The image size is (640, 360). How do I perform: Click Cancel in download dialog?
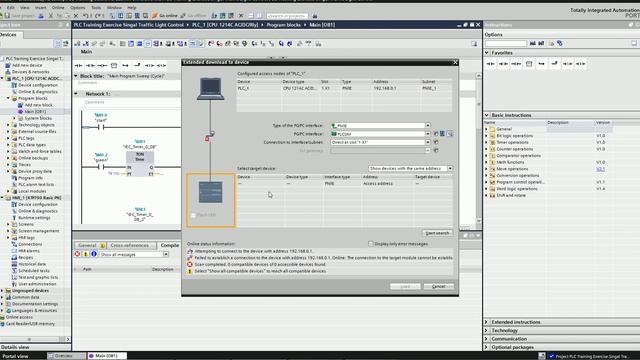(438, 287)
